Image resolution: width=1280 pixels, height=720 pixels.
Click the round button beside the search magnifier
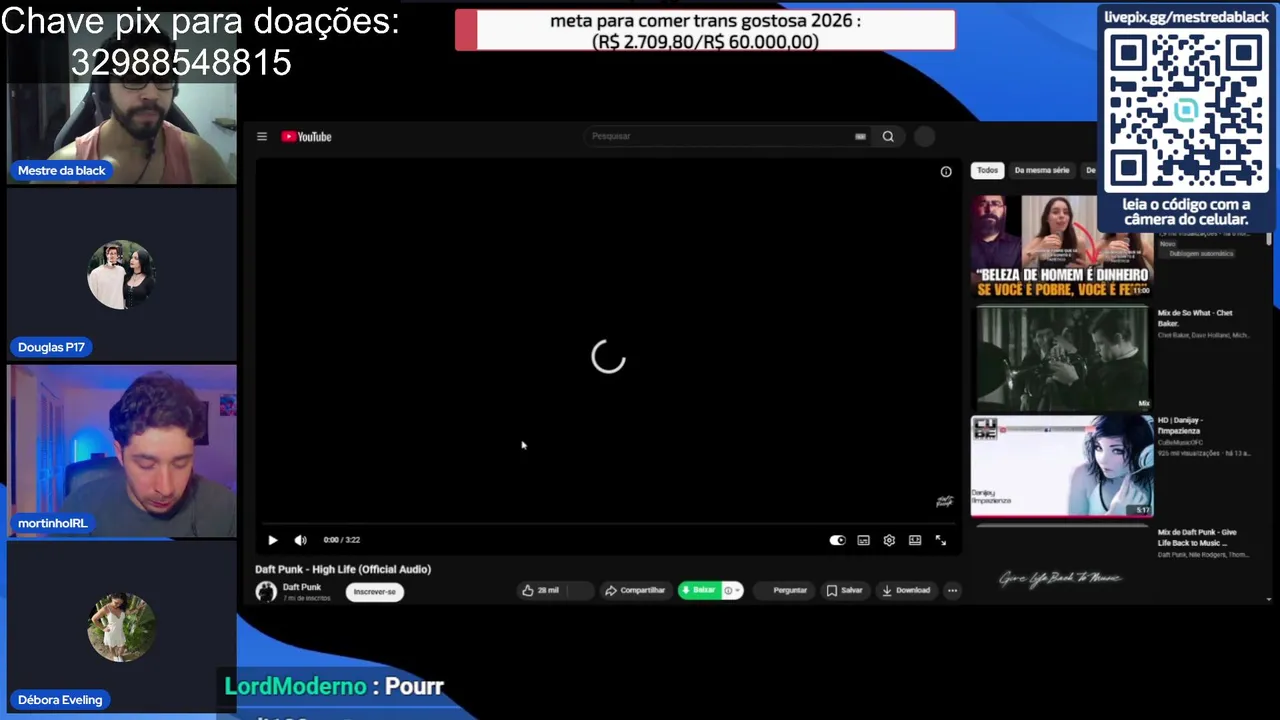click(924, 136)
